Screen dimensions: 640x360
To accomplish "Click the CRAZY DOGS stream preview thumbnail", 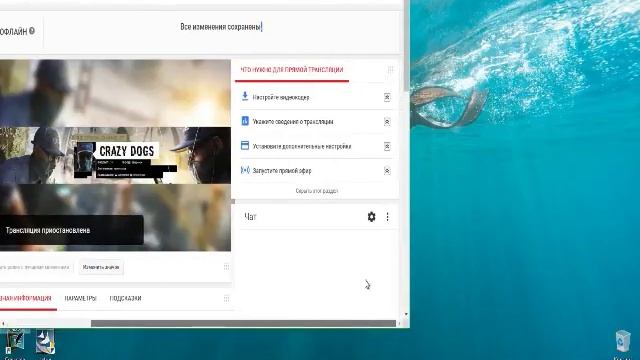I will tap(115, 156).
